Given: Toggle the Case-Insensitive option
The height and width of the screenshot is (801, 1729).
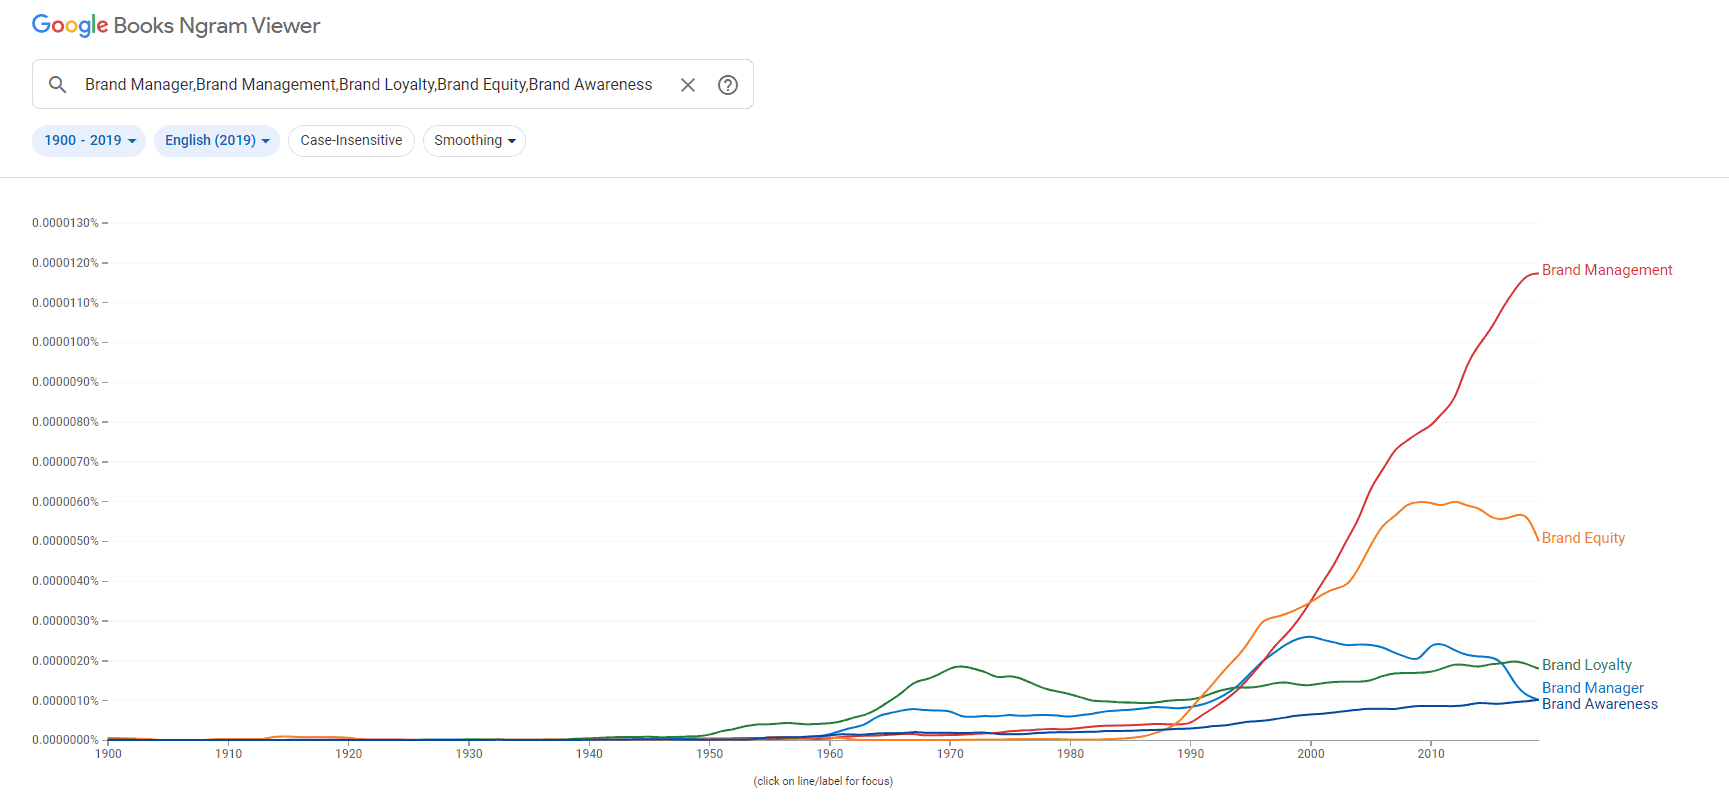Looking at the screenshot, I should (x=351, y=141).
